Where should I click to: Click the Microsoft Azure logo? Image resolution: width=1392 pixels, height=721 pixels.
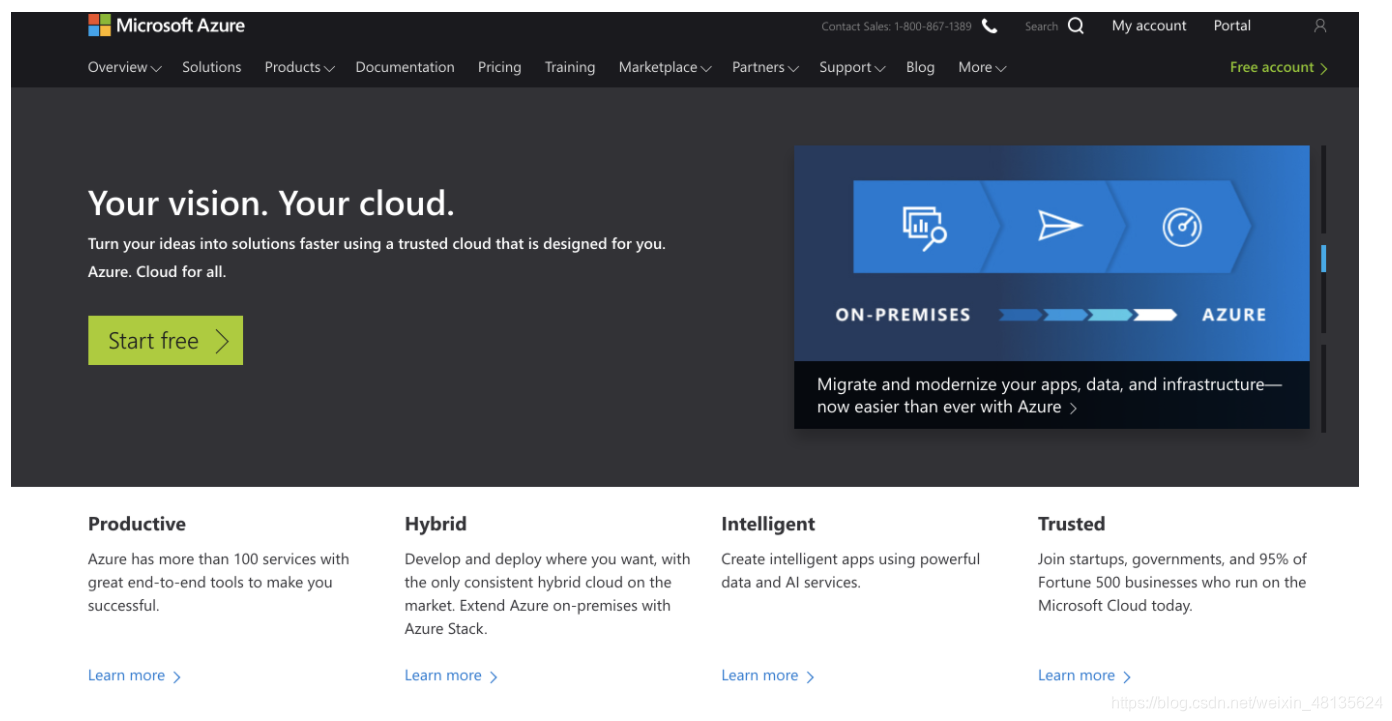point(166,26)
